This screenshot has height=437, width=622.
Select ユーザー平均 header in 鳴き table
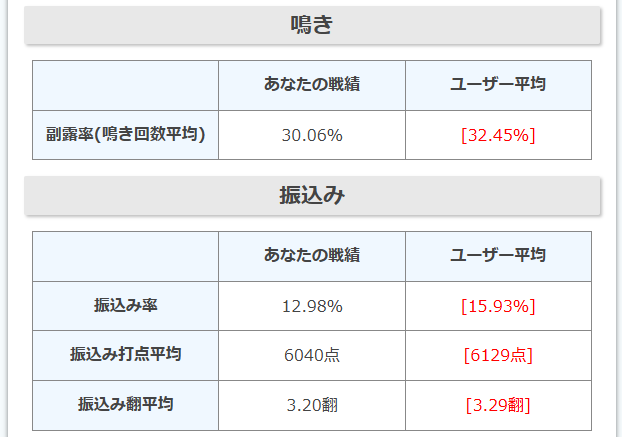click(498, 85)
